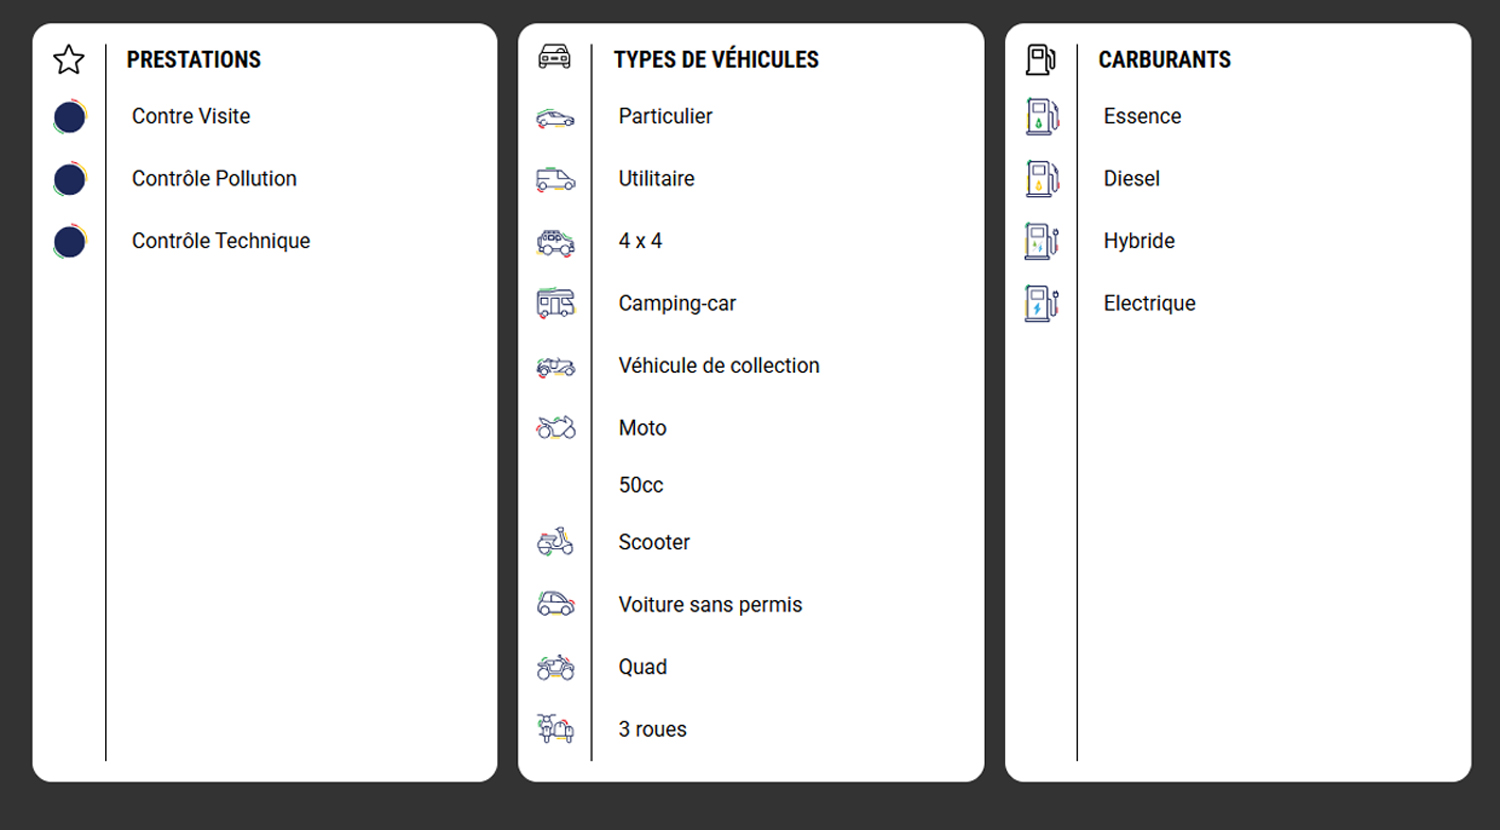The width and height of the screenshot is (1500, 830).
Task: Click the Véhicule de collection text
Action: point(719,365)
